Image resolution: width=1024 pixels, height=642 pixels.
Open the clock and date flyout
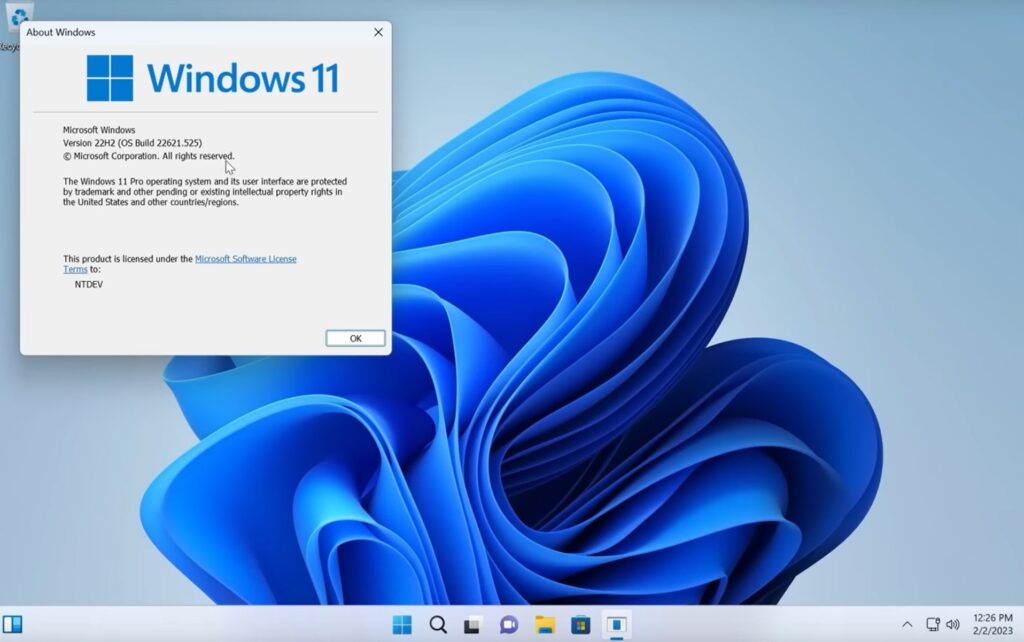pos(992,625)
